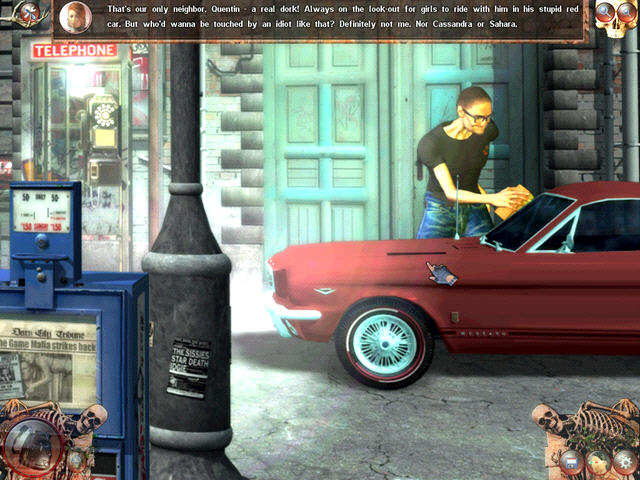Open the settings gear icon
Screen dimensions: 640x480
point(625,461)
